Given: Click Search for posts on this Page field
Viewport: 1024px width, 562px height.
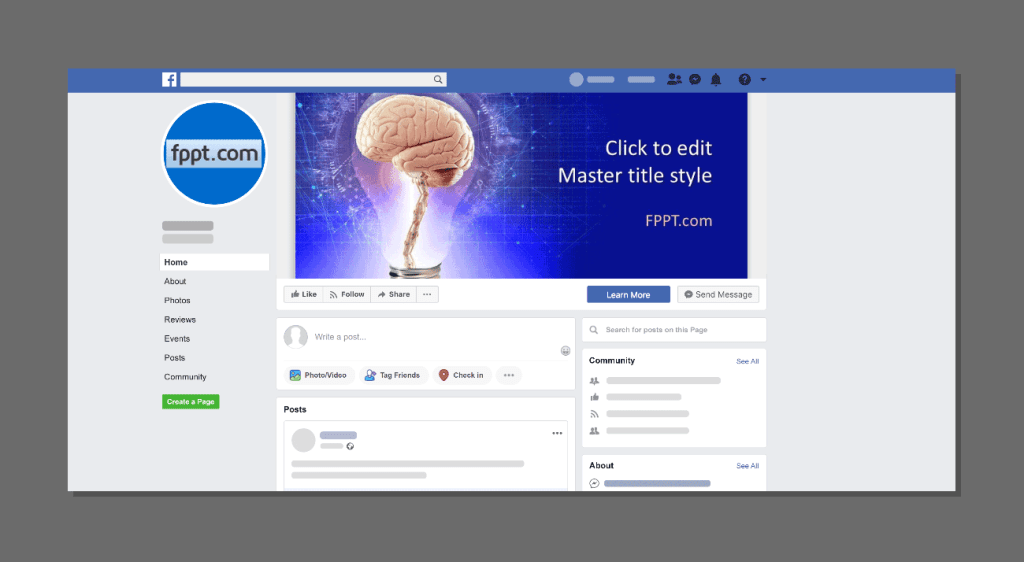Looking at the screenshot, I should click(673, 330).
